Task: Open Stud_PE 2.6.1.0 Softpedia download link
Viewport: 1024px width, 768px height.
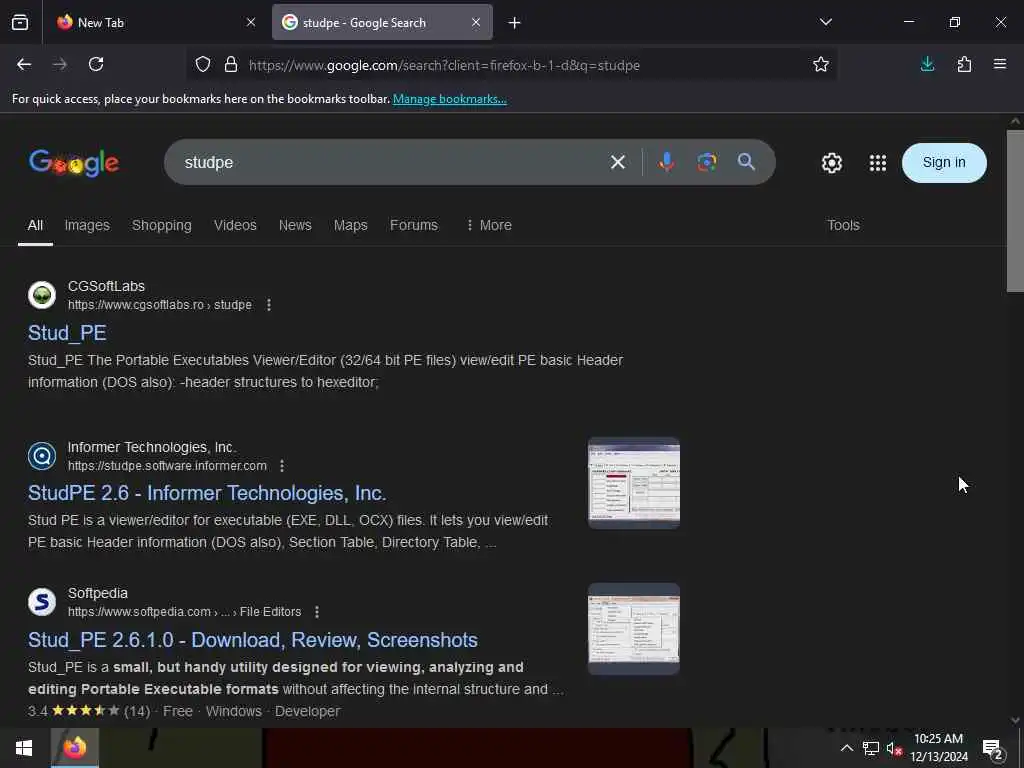Action: (x=253, y=640)
